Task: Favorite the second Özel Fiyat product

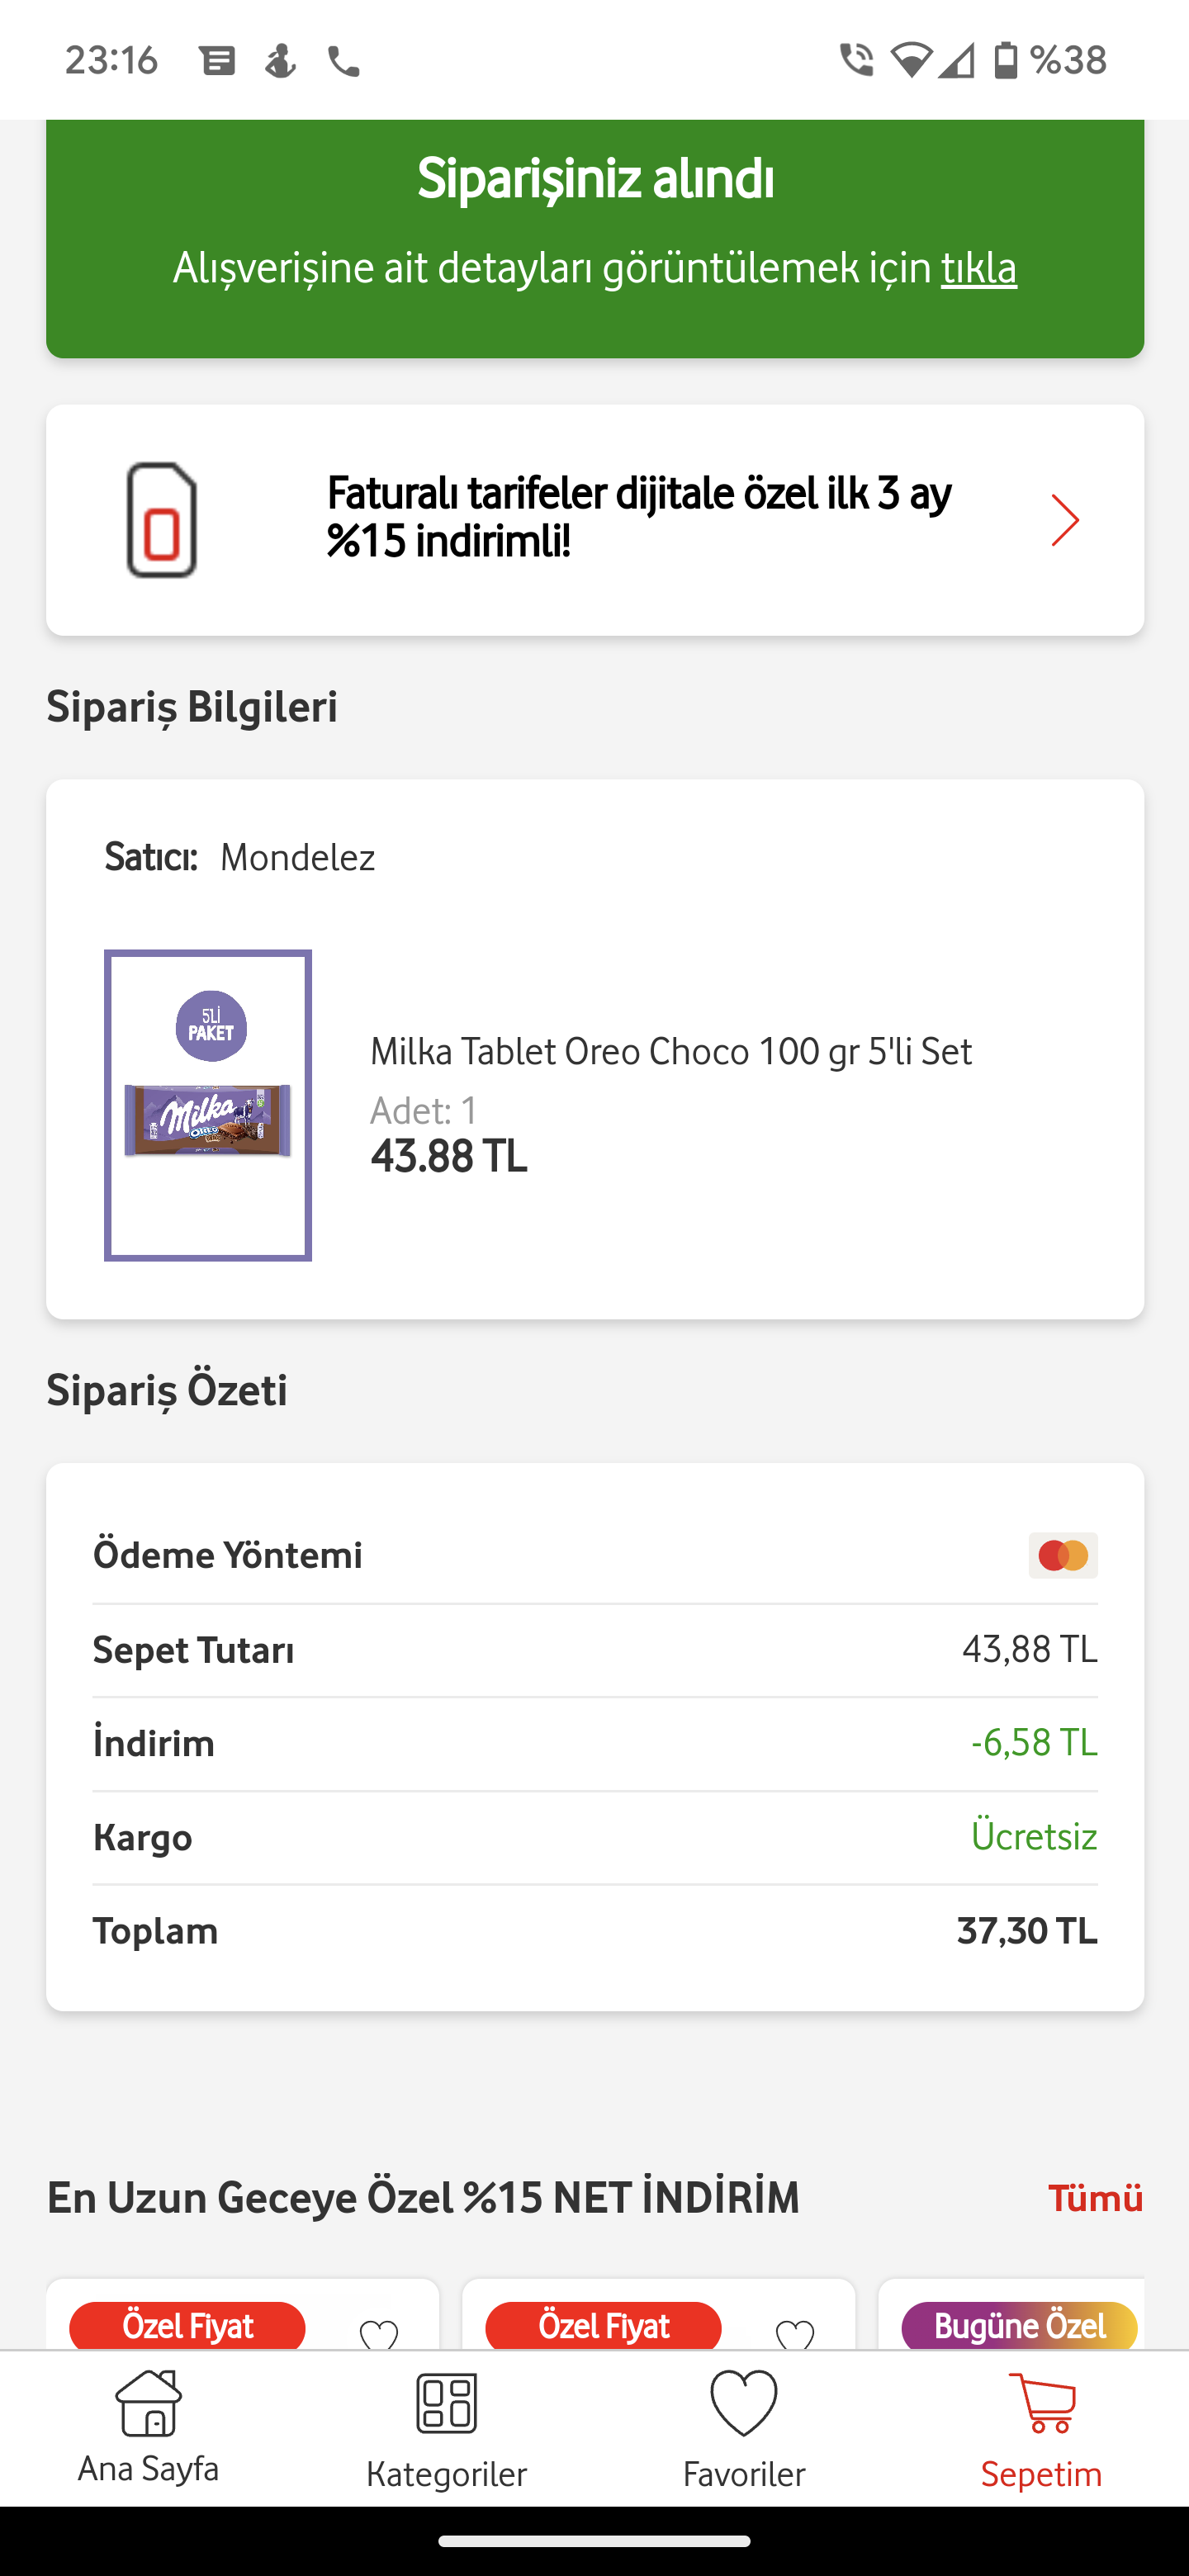Action: pos(795,2334)
